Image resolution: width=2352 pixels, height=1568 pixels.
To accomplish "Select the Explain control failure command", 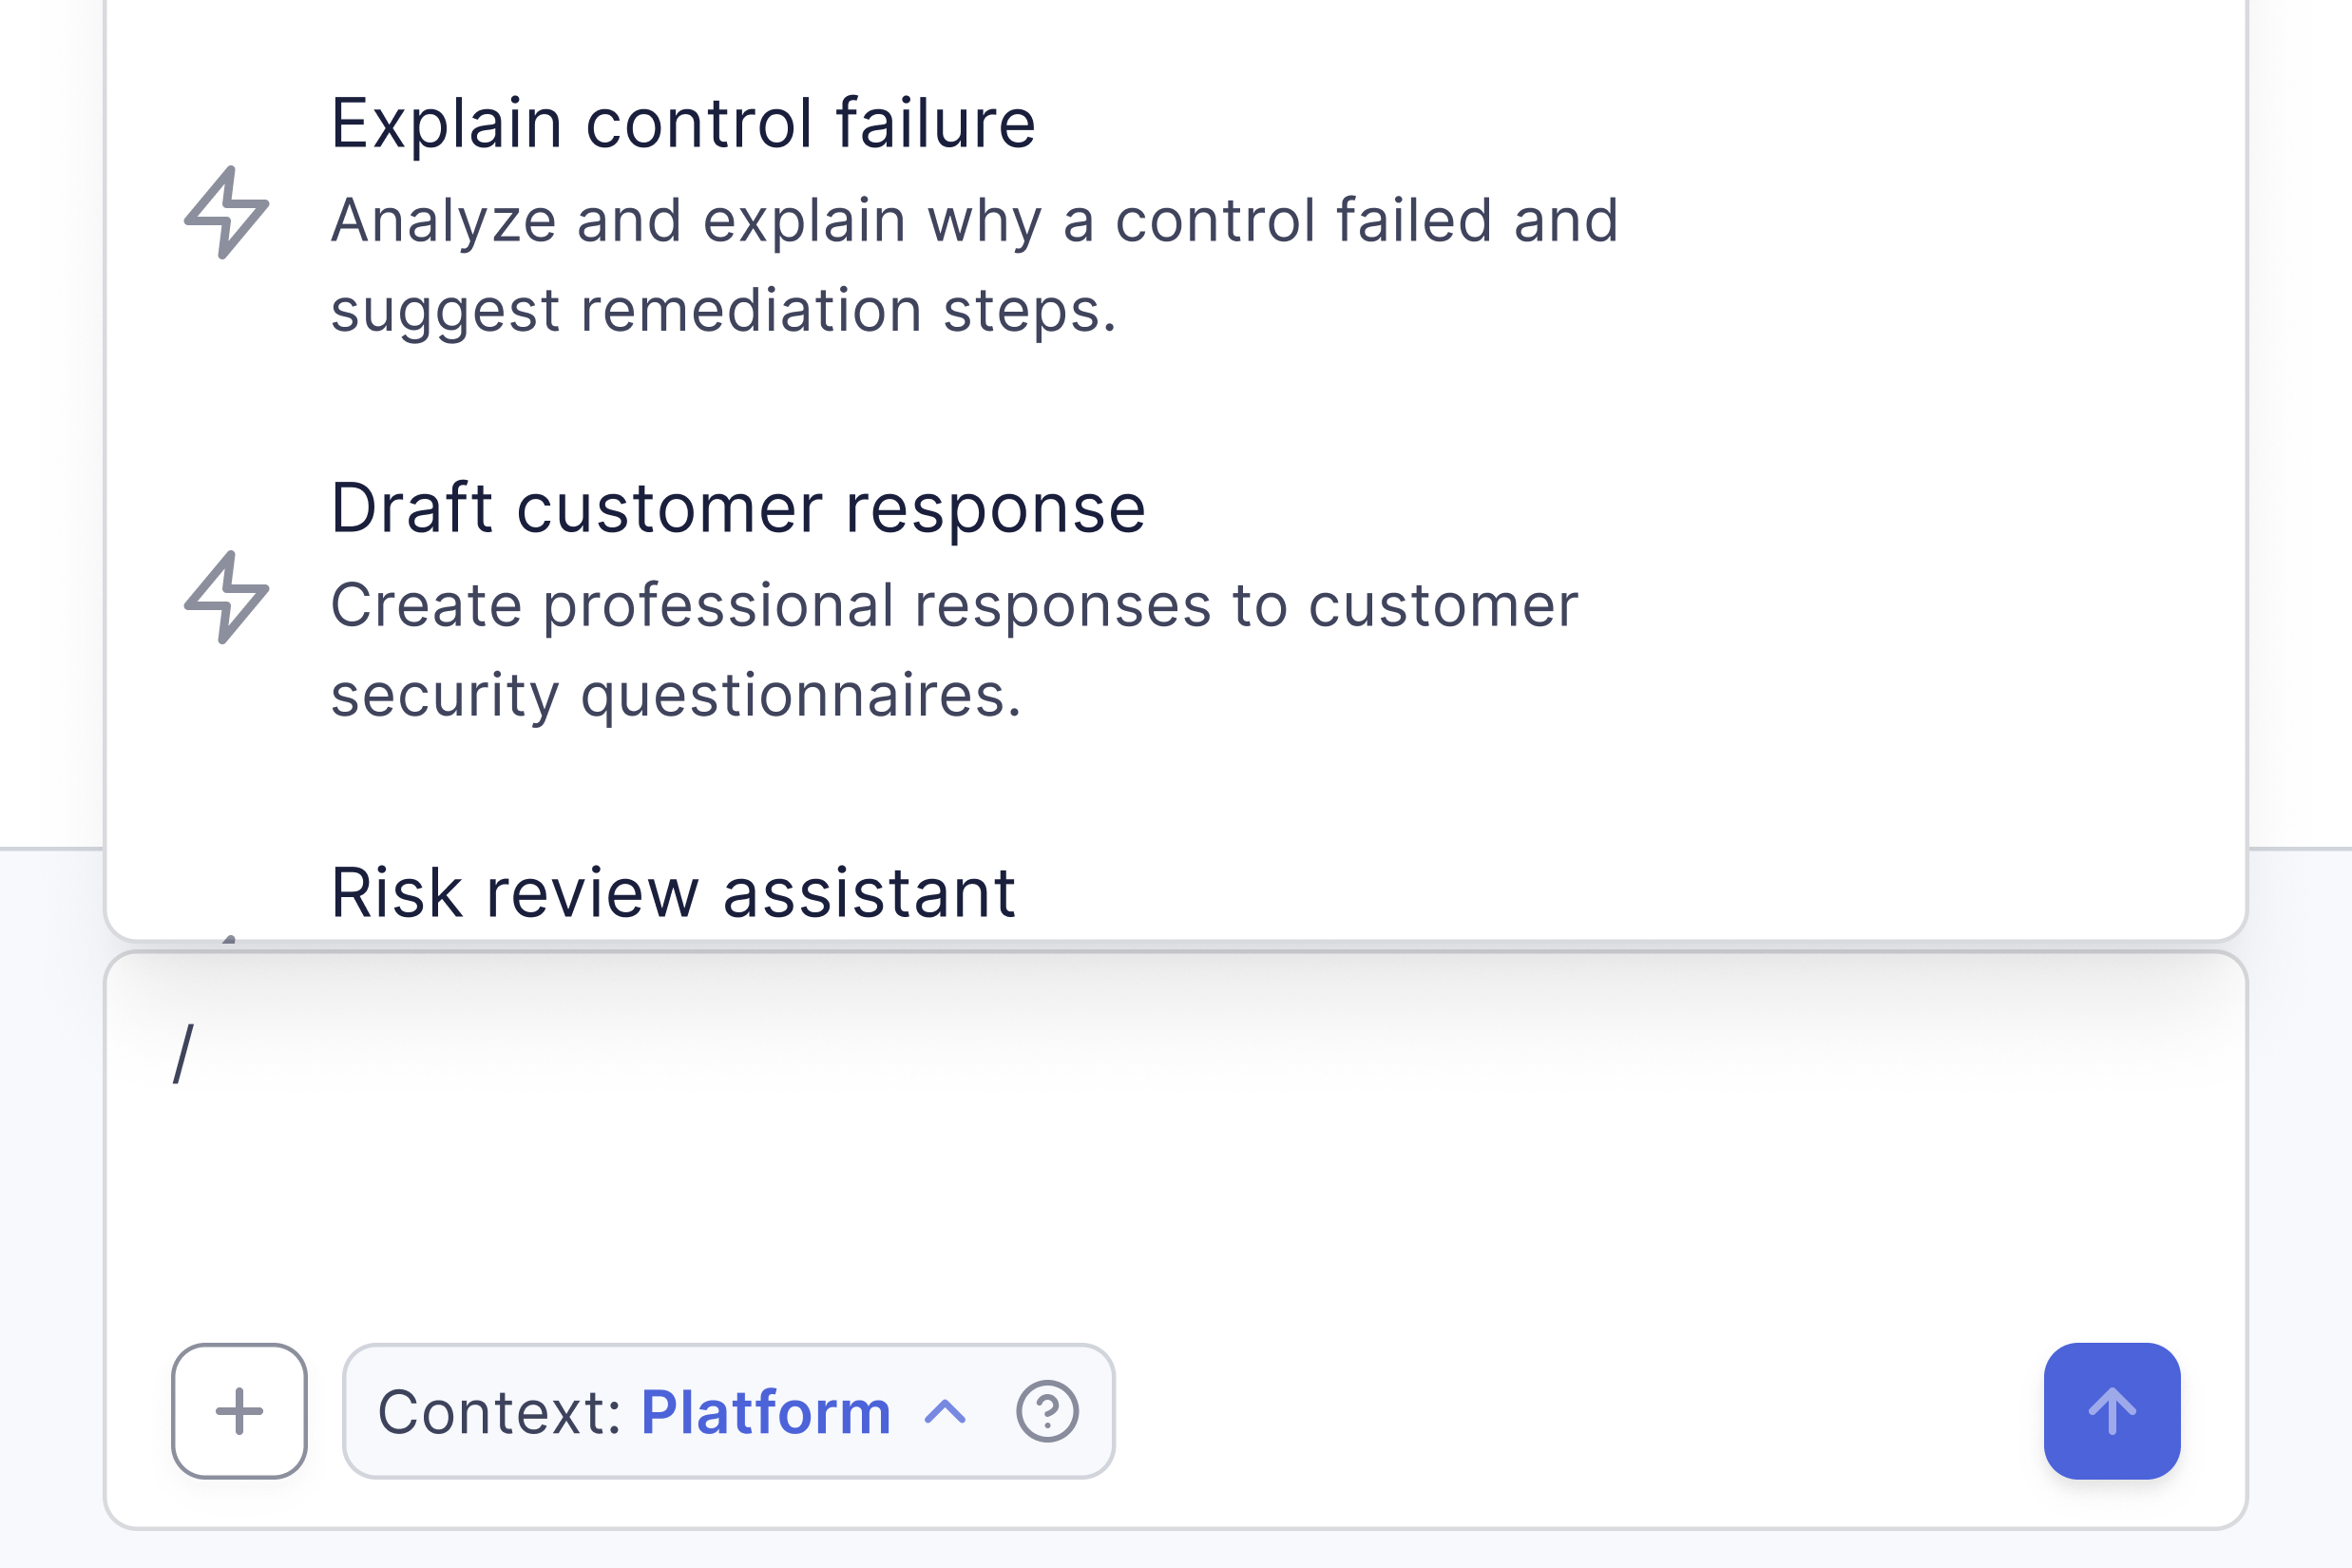I will pyautogui.click(x=683, y=123).
